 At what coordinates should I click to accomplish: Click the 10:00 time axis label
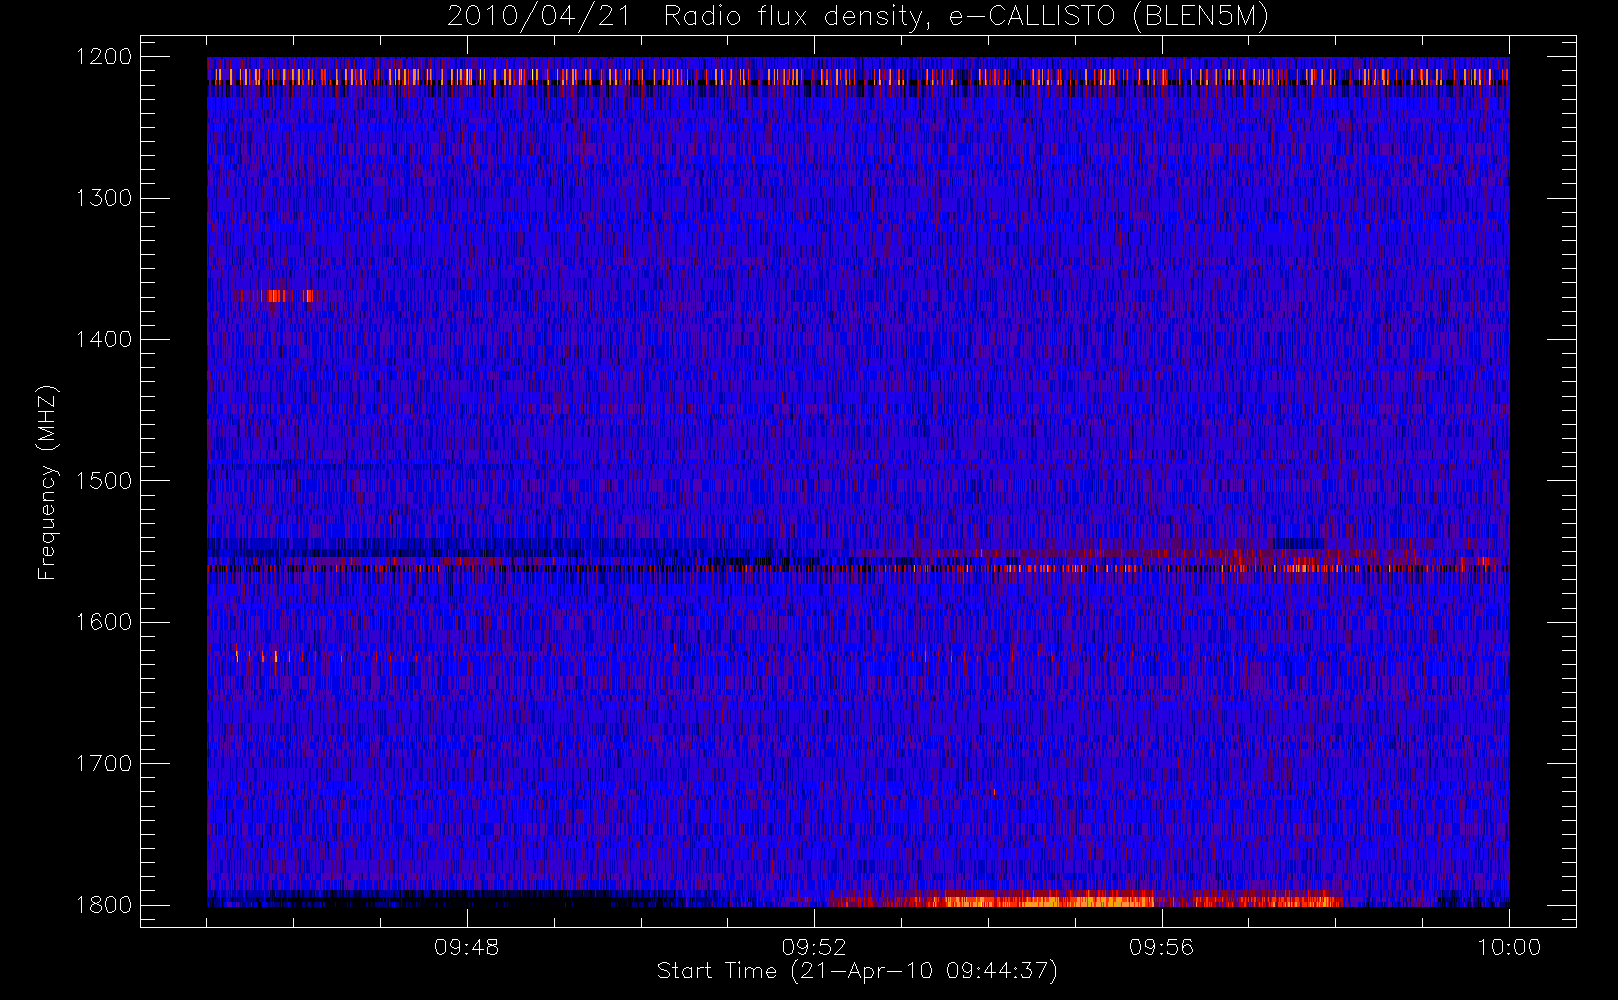(x=1509, y=947)
